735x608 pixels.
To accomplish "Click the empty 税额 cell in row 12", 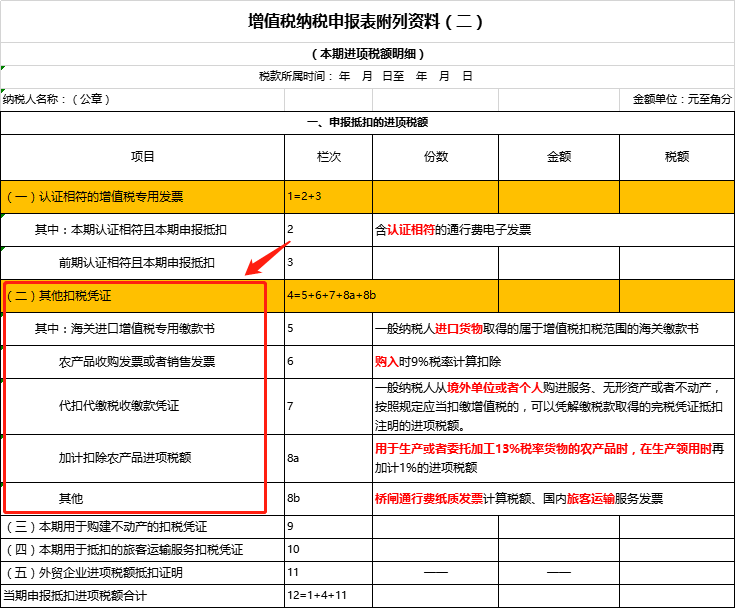I will click(x=677, y=596).
